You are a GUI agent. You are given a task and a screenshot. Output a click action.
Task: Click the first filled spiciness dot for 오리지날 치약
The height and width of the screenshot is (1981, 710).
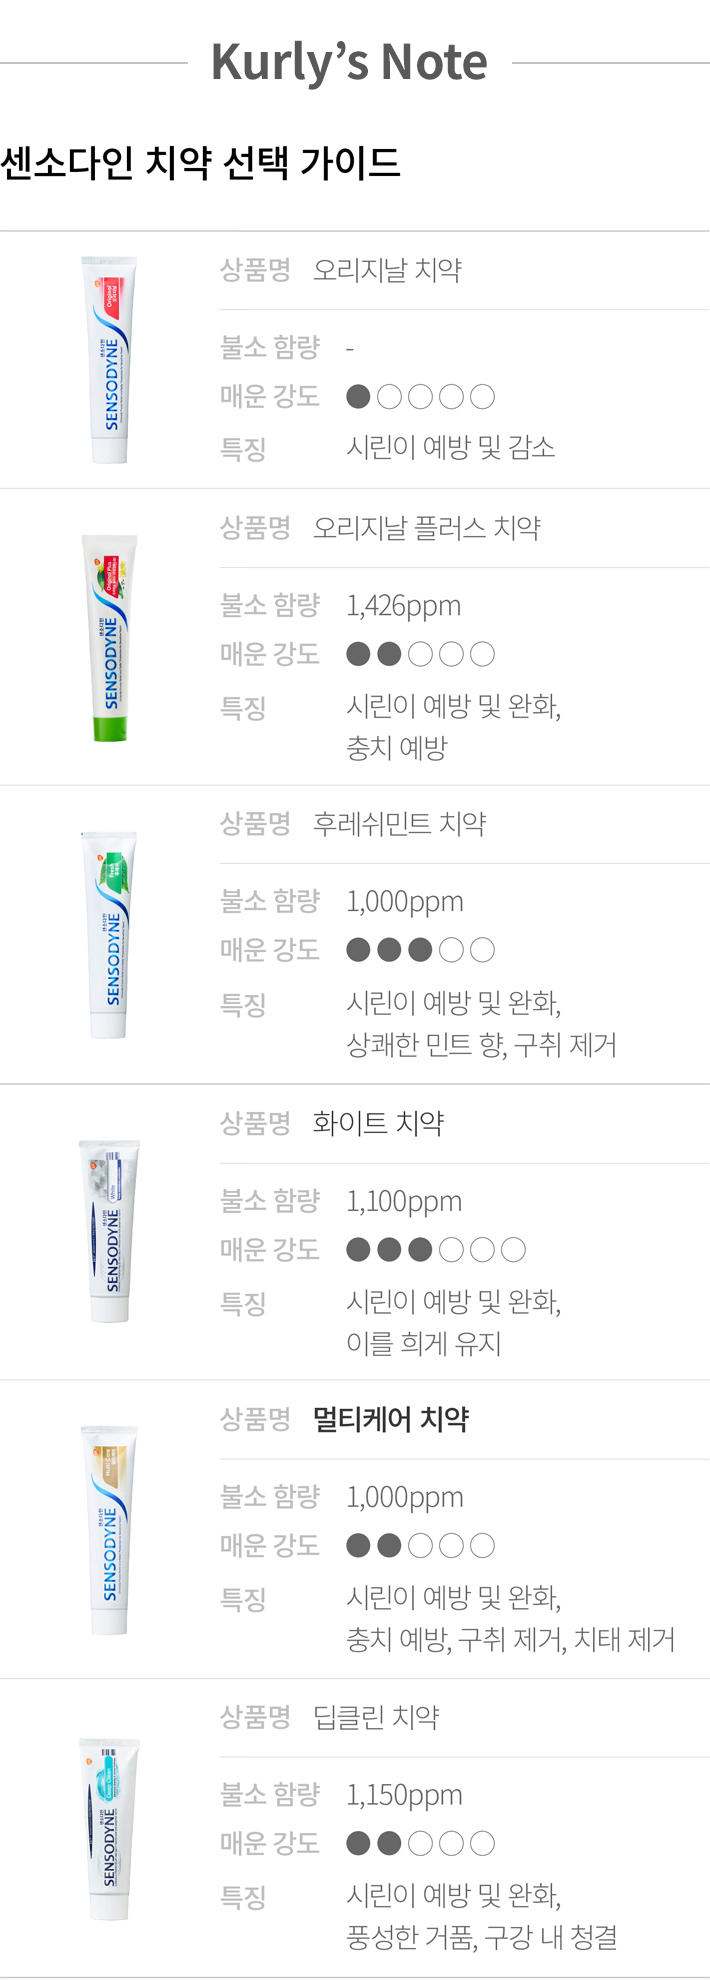(358, 397)
